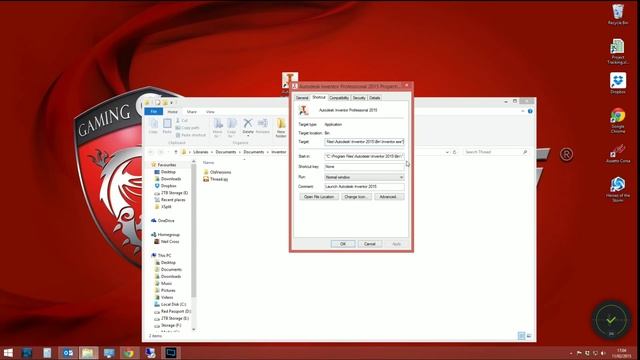The width and height of the screenshot is (640, 360).
Task: Open recent locations dropdown in Explorer
Action: click(x=168, y=152)
